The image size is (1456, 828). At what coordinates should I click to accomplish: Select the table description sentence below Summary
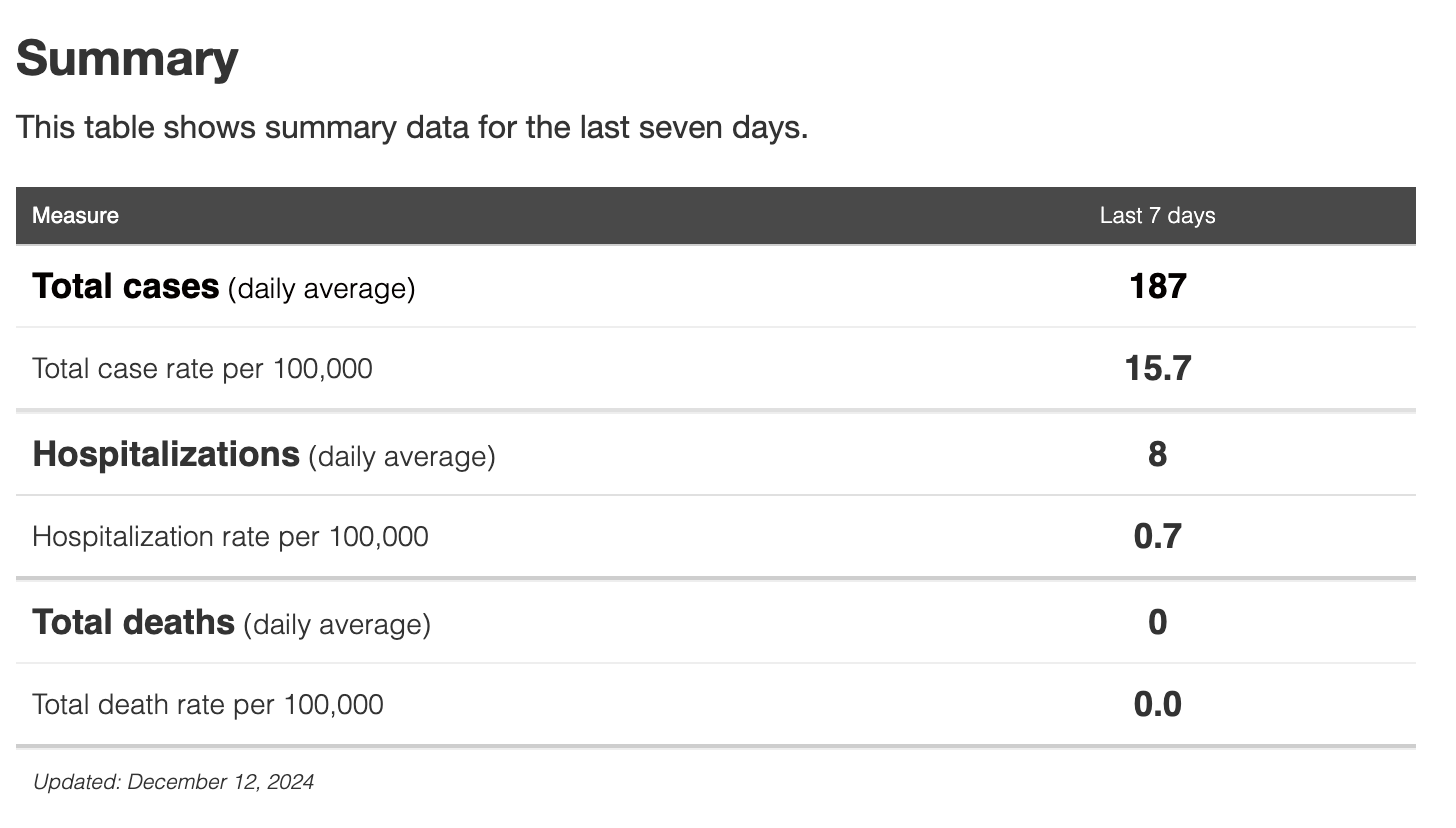411,128
